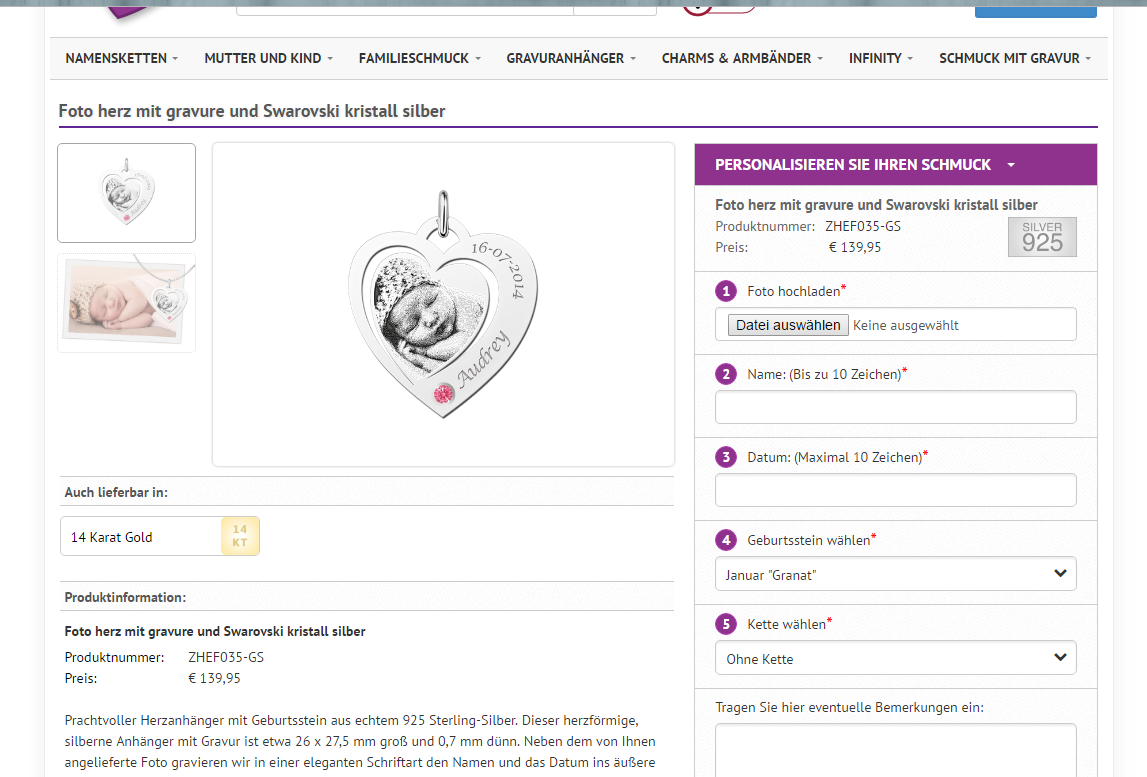Open the Geburtsstein wählen dropdown

coord(895,574)
